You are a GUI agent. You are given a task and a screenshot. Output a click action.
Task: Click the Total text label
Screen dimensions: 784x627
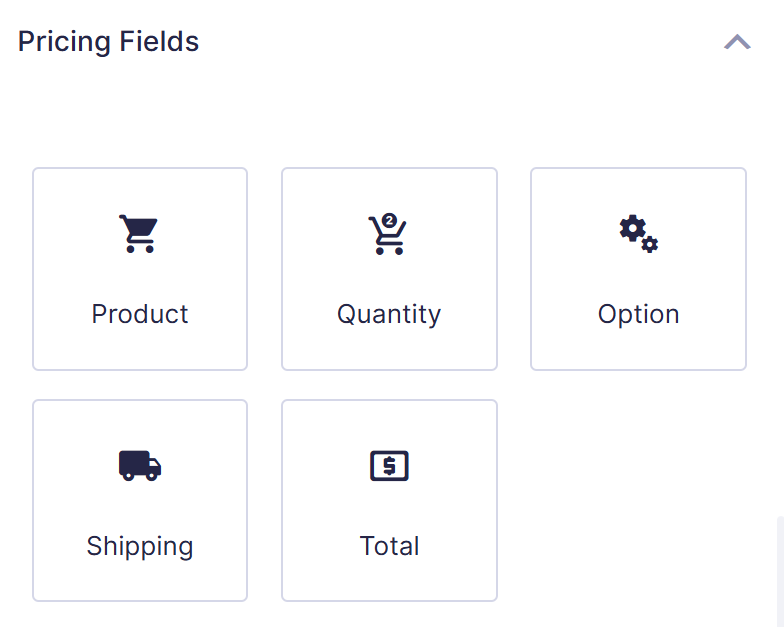tap(389, 546)
